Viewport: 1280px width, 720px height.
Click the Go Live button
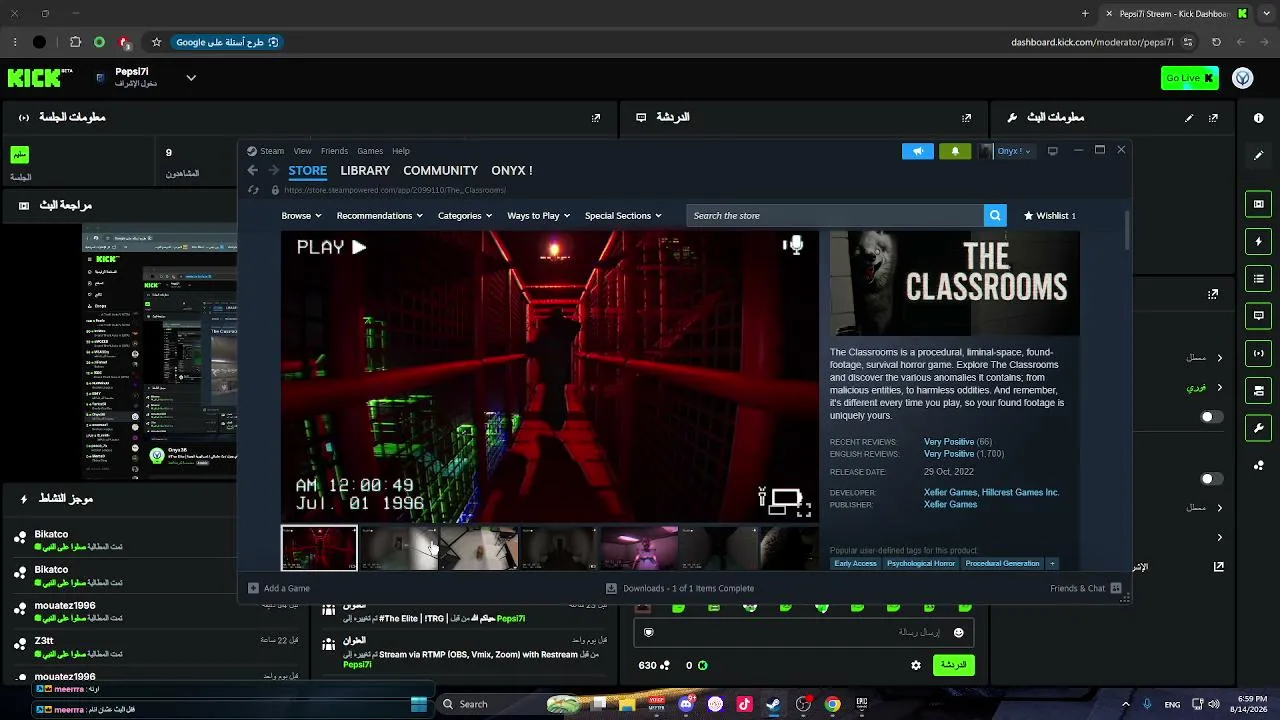(1190, 78)
